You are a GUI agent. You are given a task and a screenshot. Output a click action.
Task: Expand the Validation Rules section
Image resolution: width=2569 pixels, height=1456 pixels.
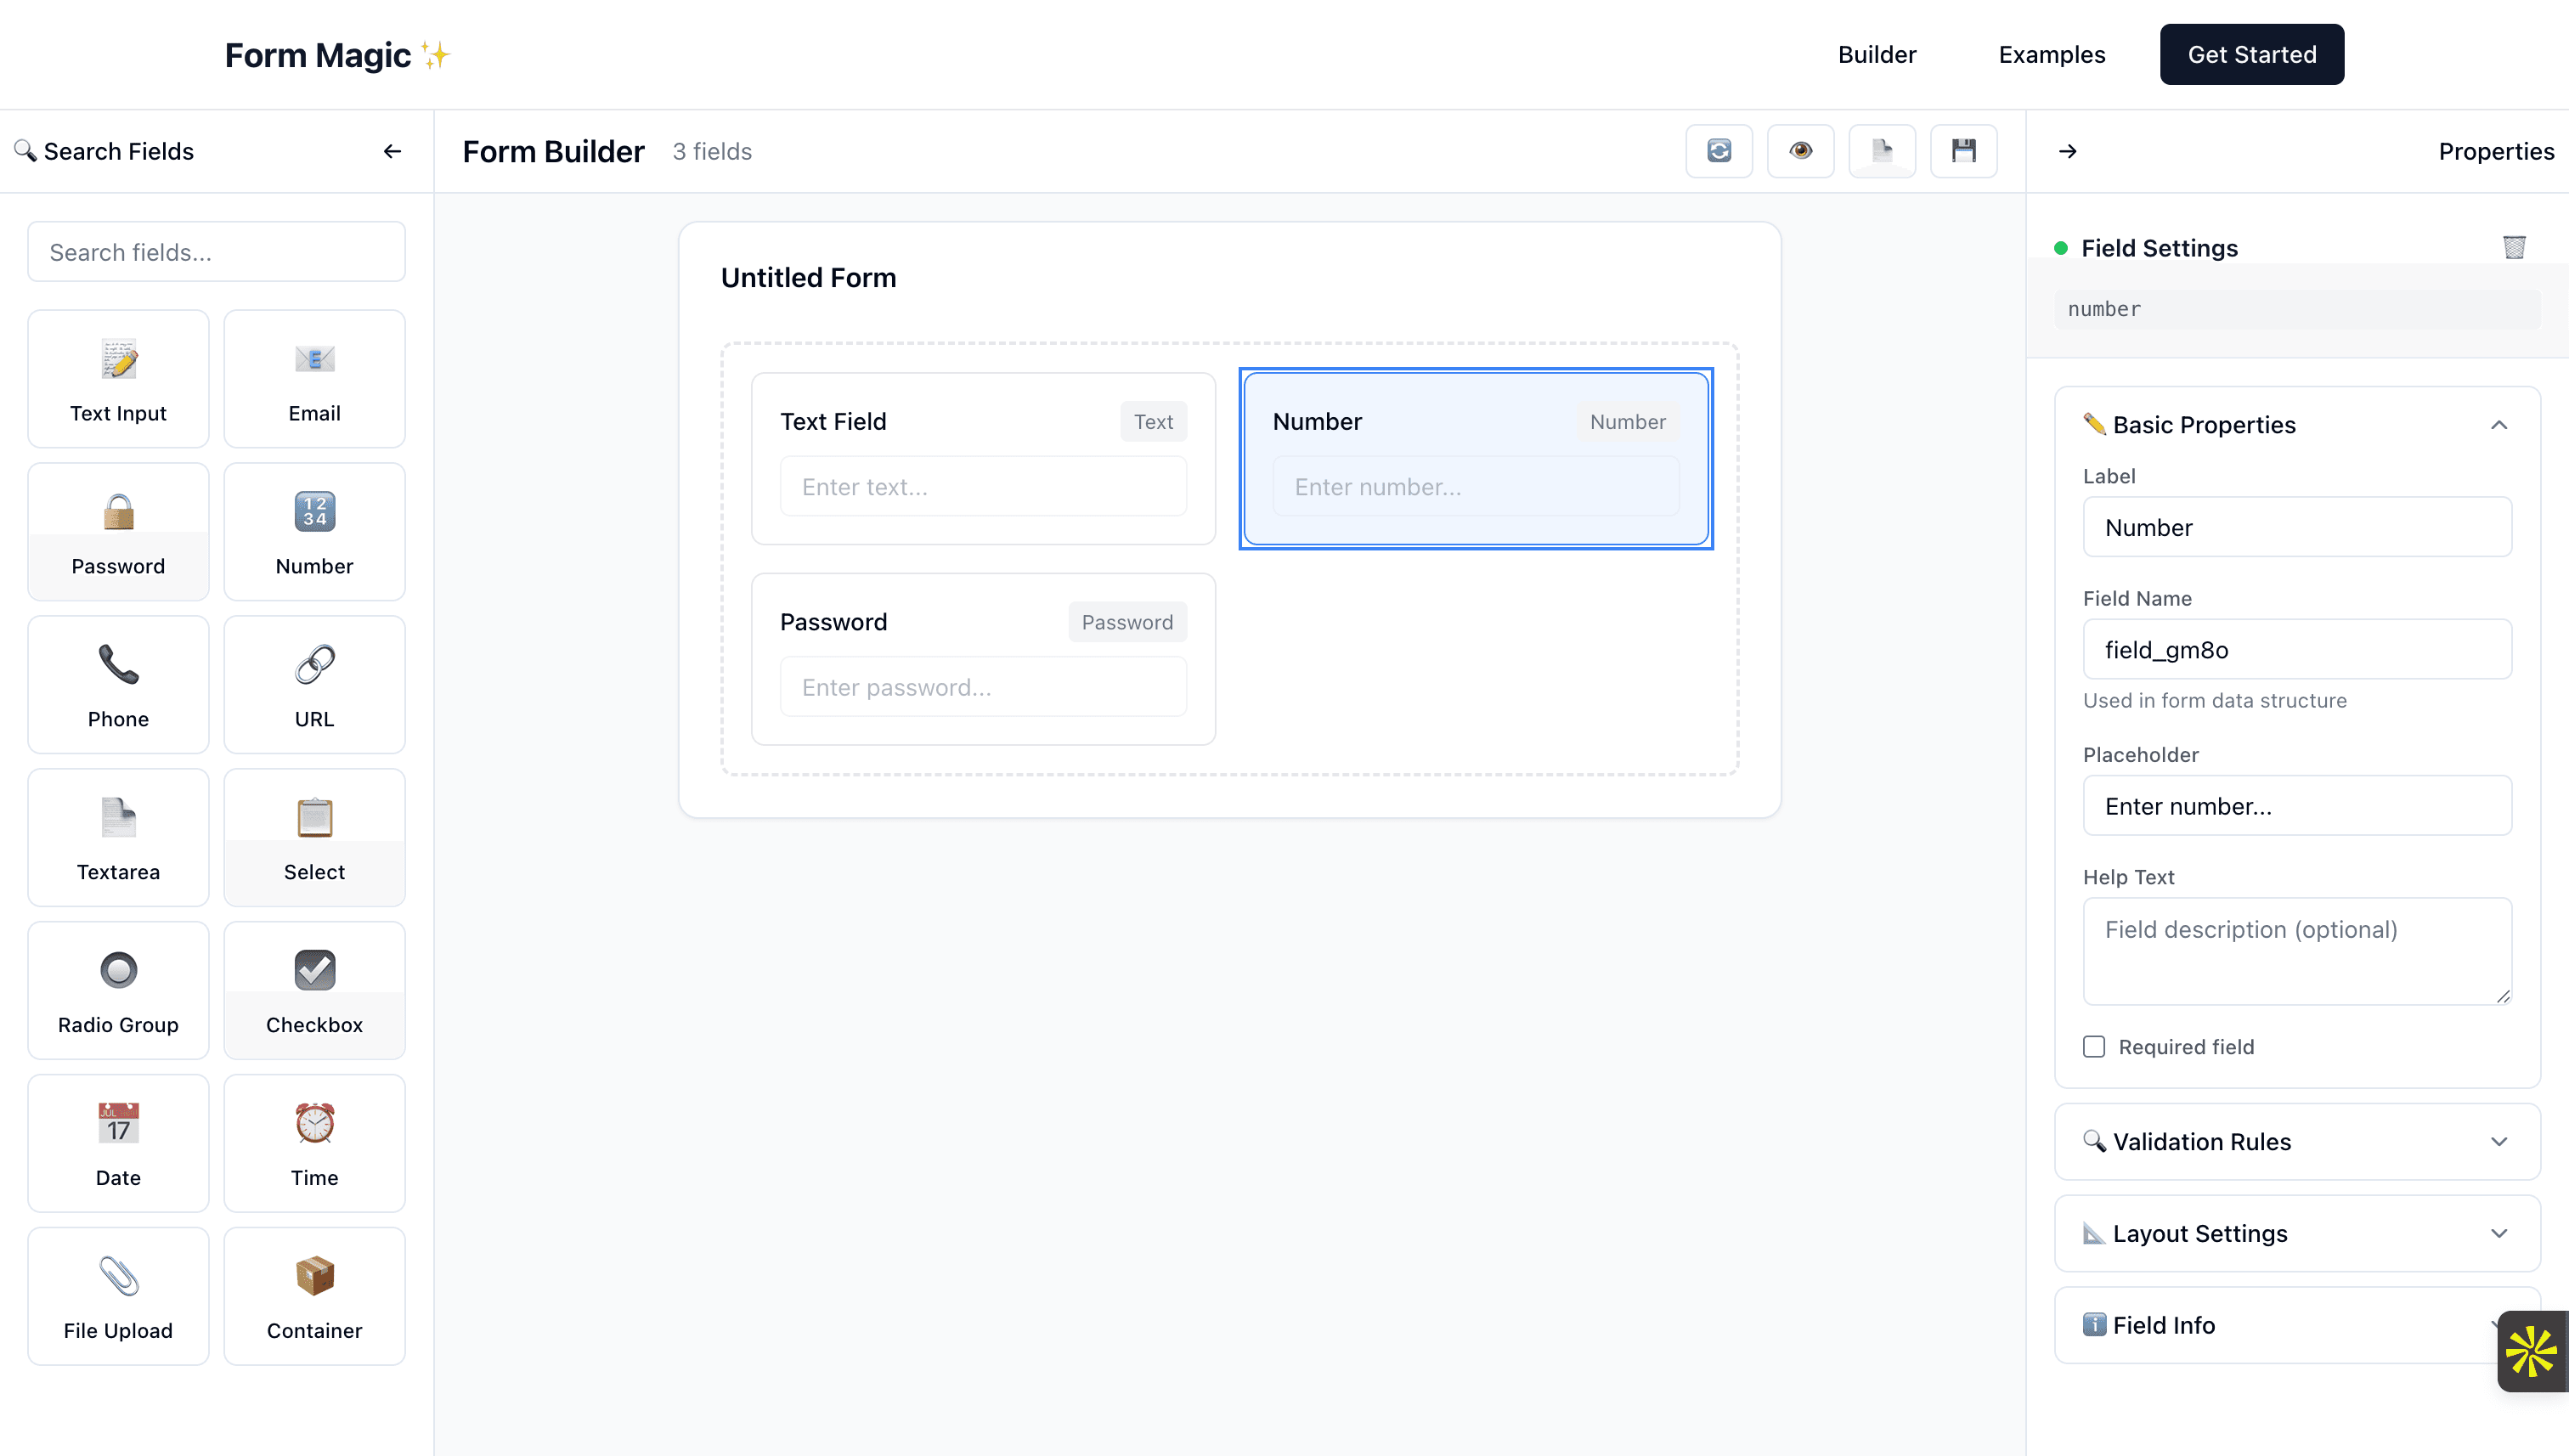click(2498, 1141)
